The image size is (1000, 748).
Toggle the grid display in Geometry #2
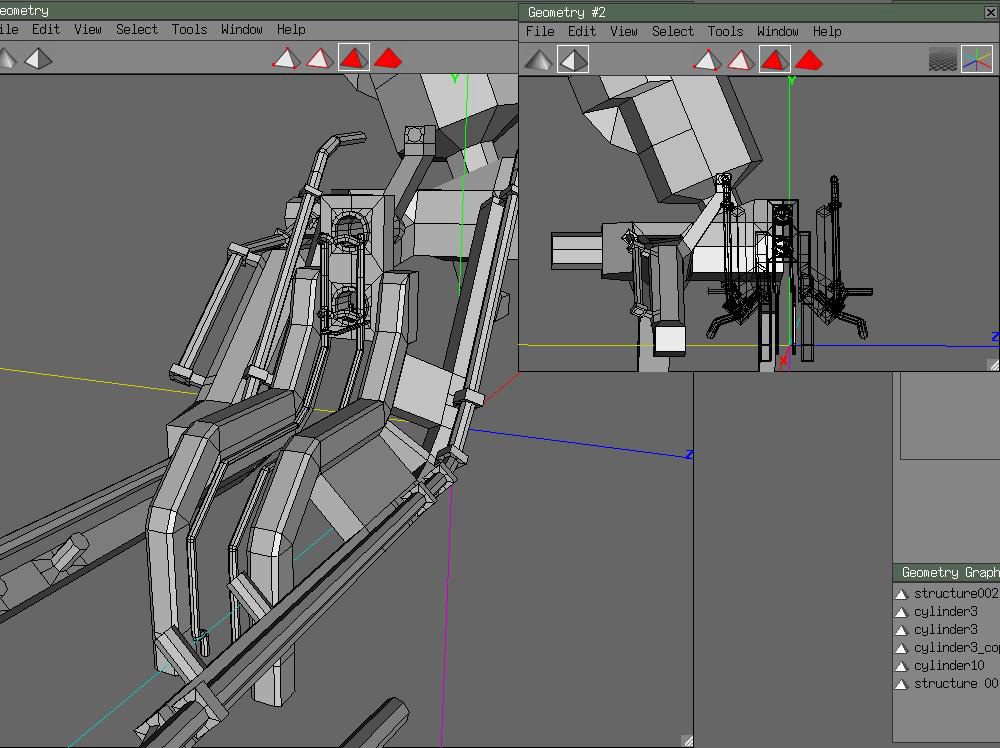(x=942, y=60)
